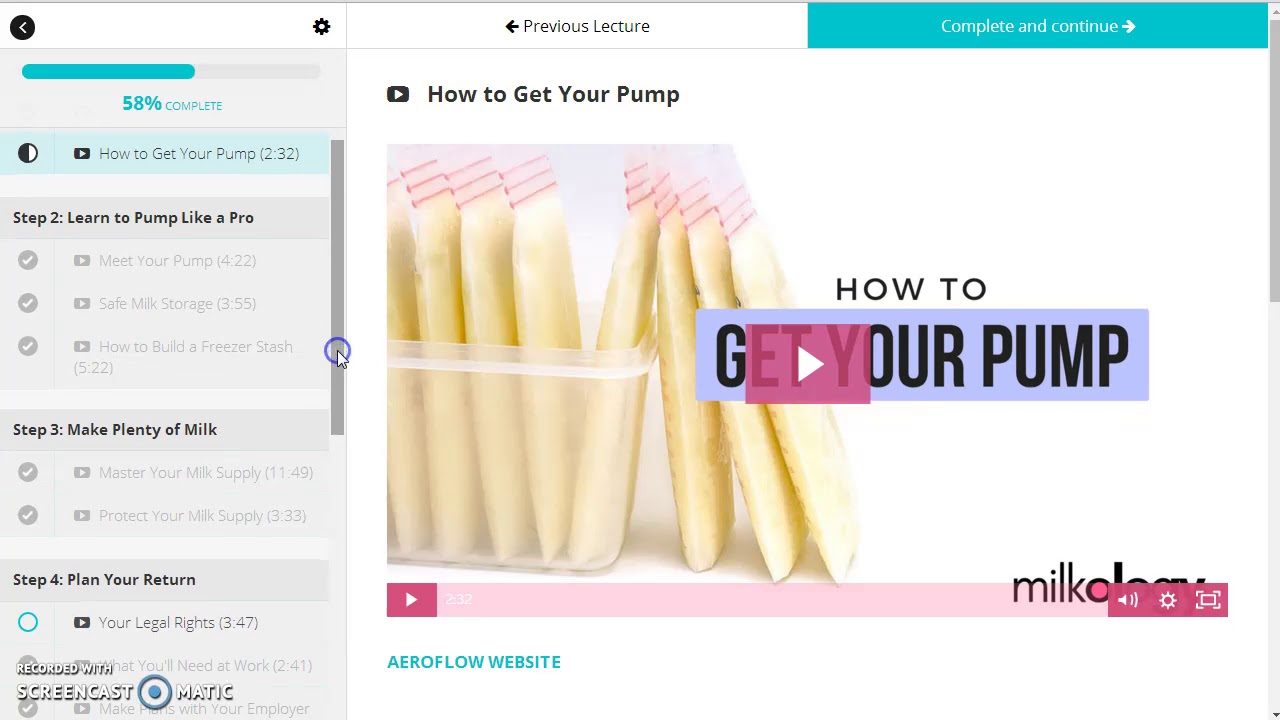Open the Aeroflow Website link
This screenshot has width=1280, height=720.
click(x=474, y=662)
